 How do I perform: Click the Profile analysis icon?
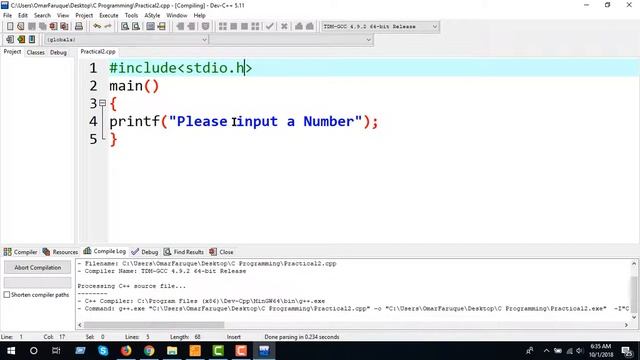click(x=299, y=27)
